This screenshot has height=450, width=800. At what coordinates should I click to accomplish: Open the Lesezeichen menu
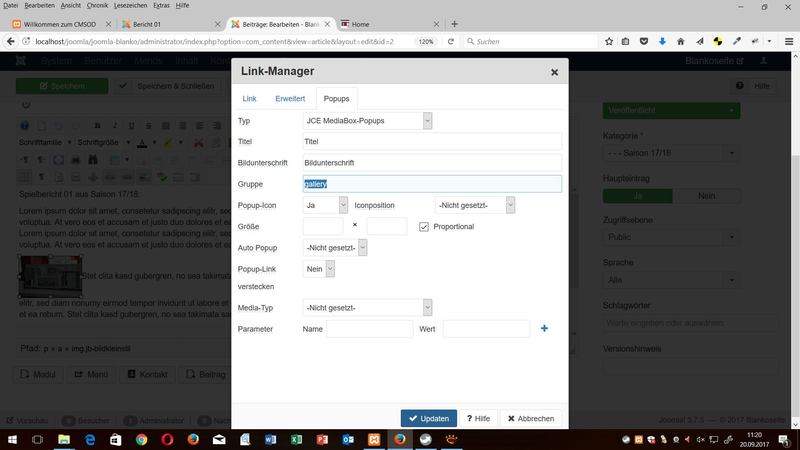click(130, 5)
